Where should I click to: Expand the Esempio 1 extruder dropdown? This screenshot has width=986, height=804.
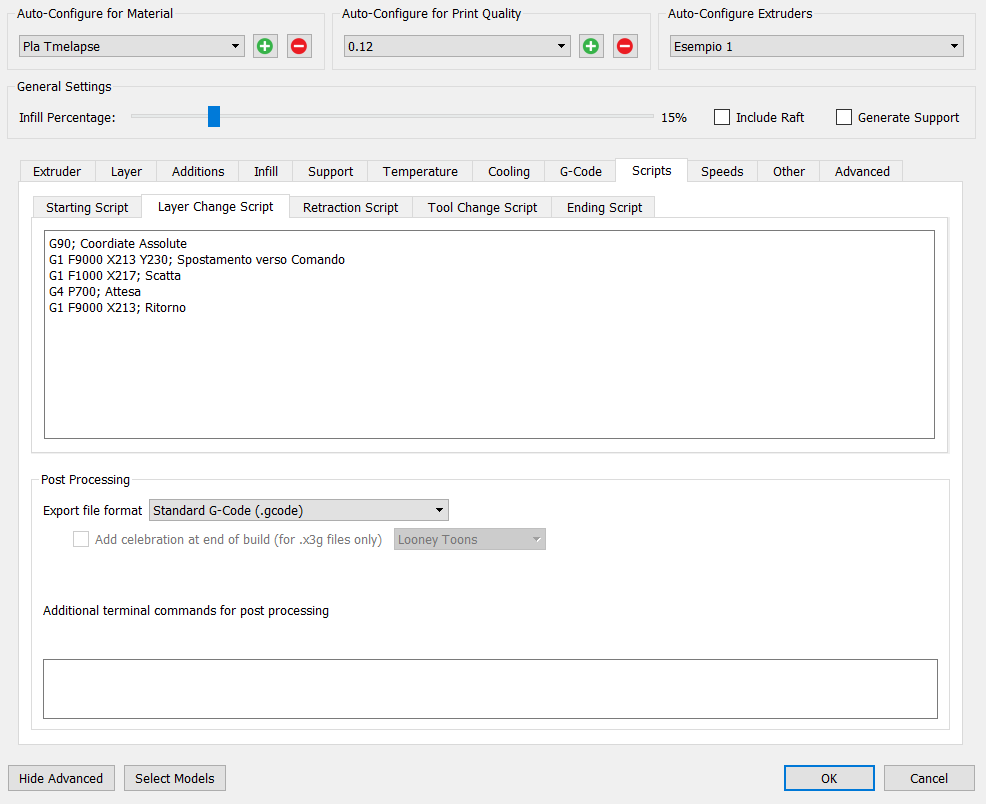[816, 47]
